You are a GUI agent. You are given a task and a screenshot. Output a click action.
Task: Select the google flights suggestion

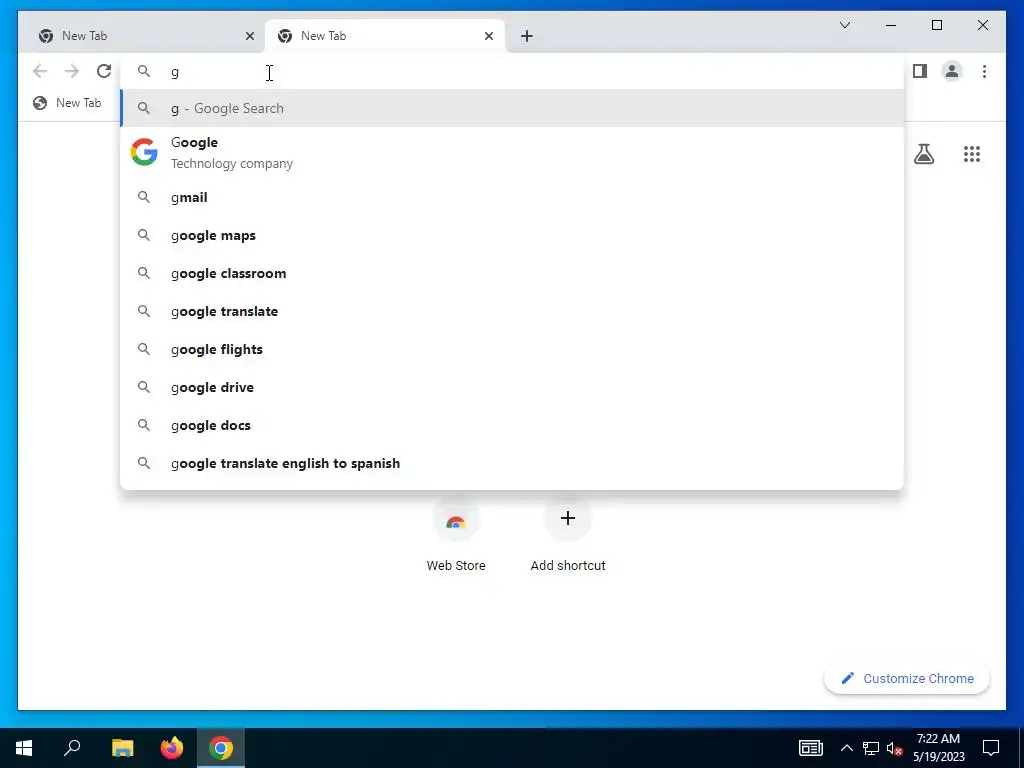(512, 349)
